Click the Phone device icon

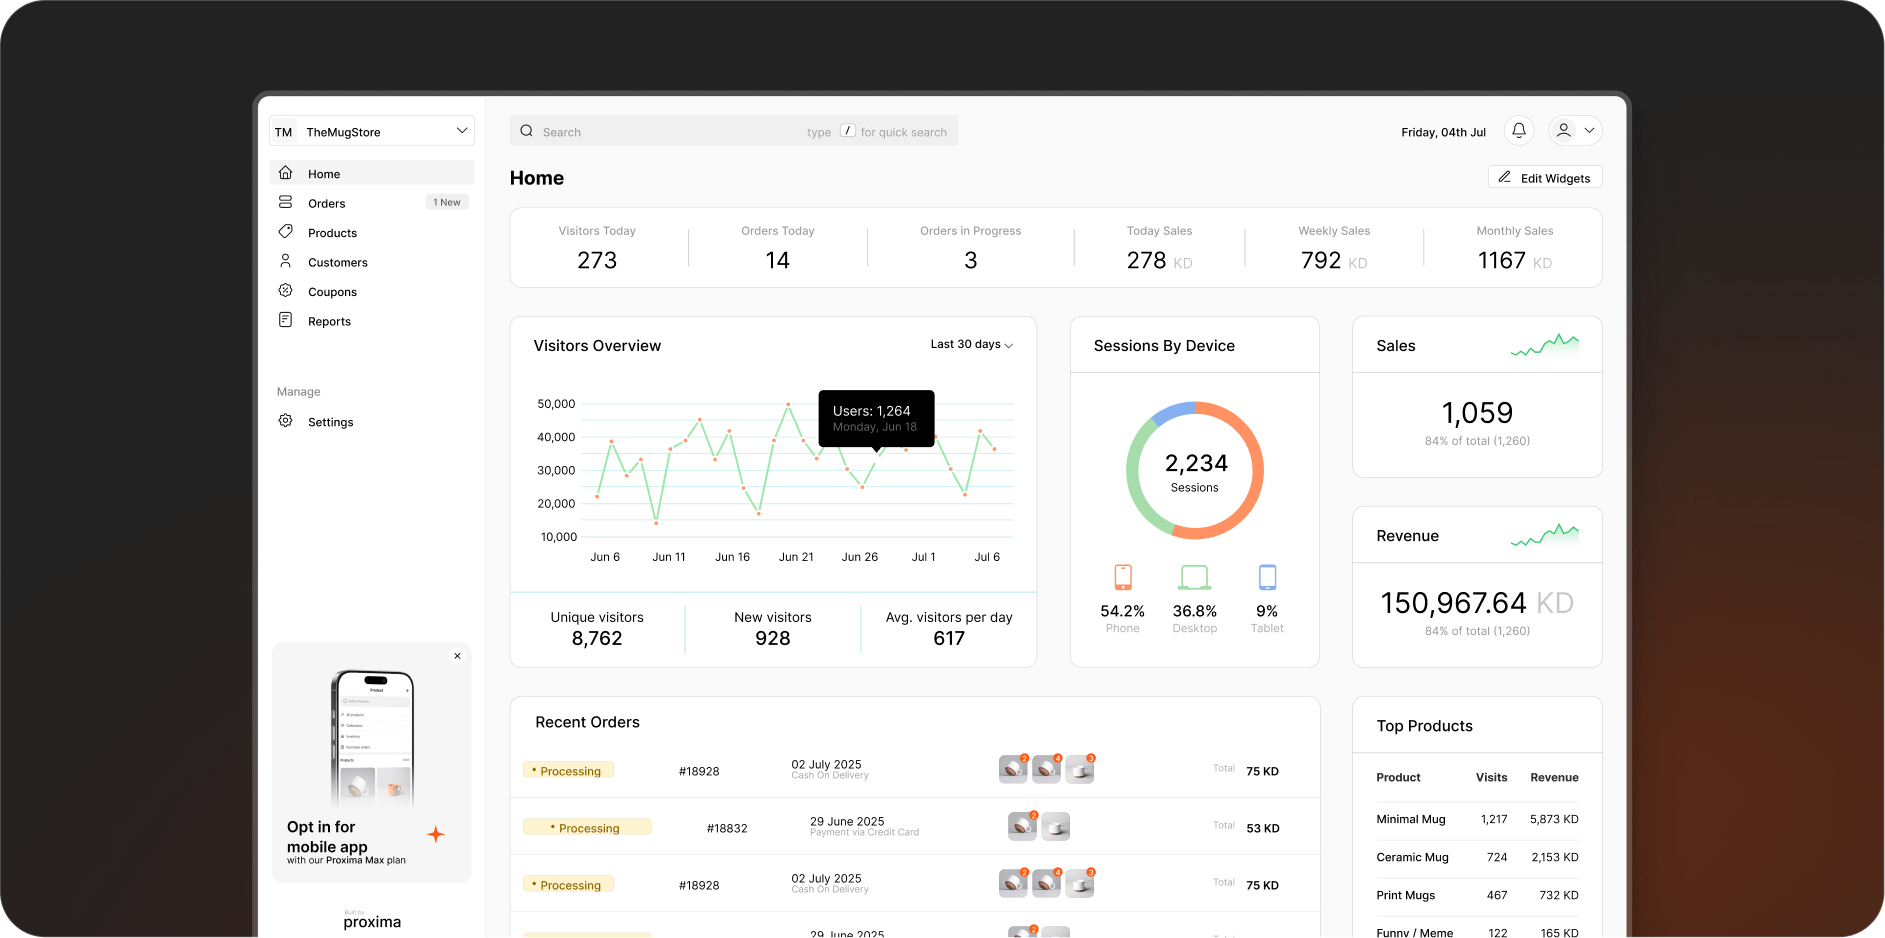point(1123,577)
